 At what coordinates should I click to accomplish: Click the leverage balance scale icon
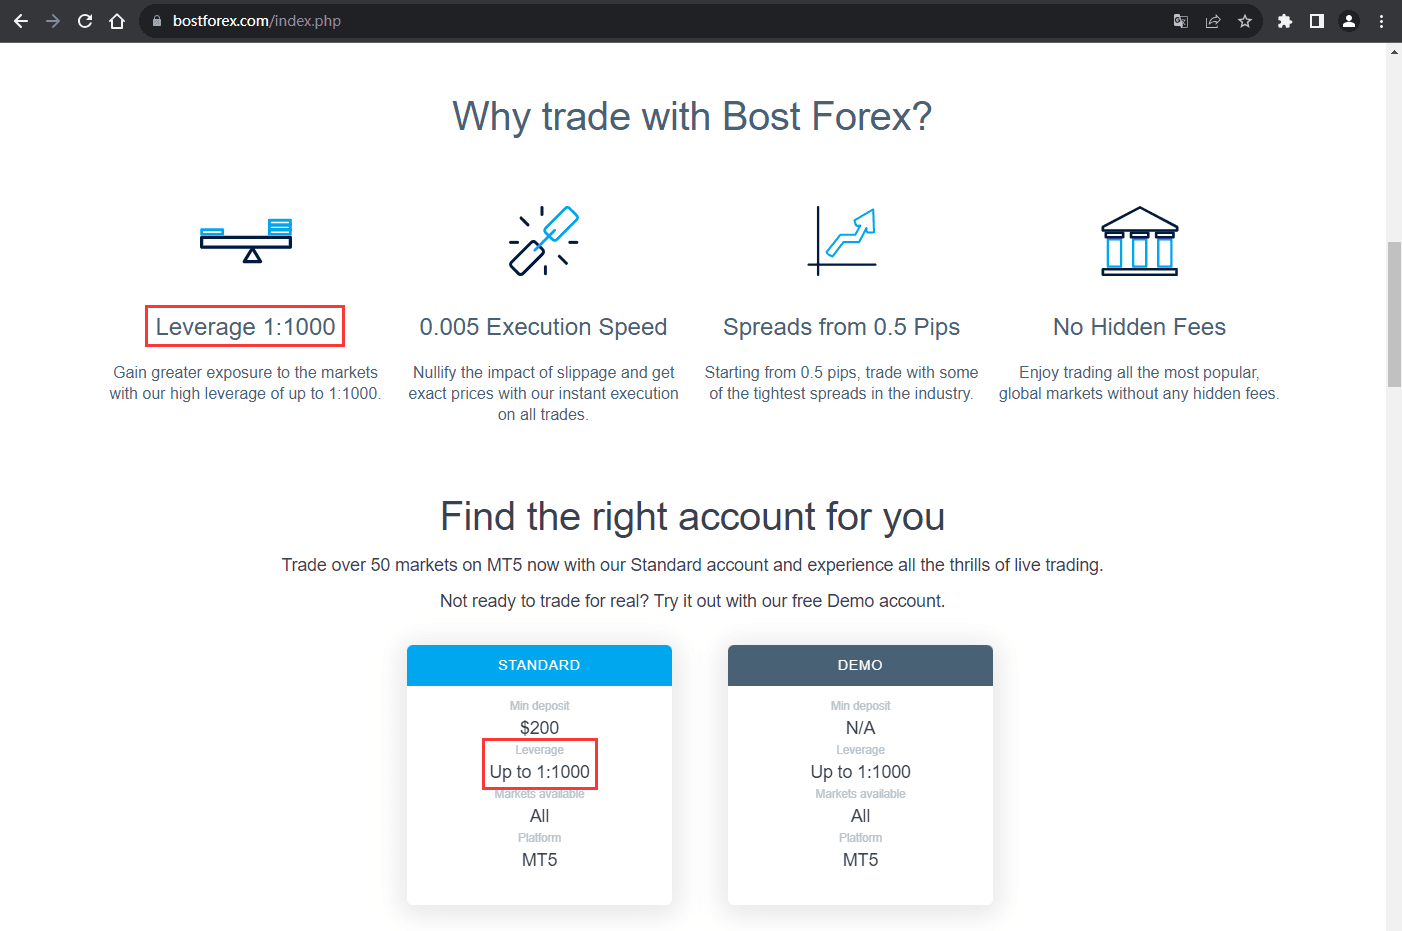[x=246, y=241]
